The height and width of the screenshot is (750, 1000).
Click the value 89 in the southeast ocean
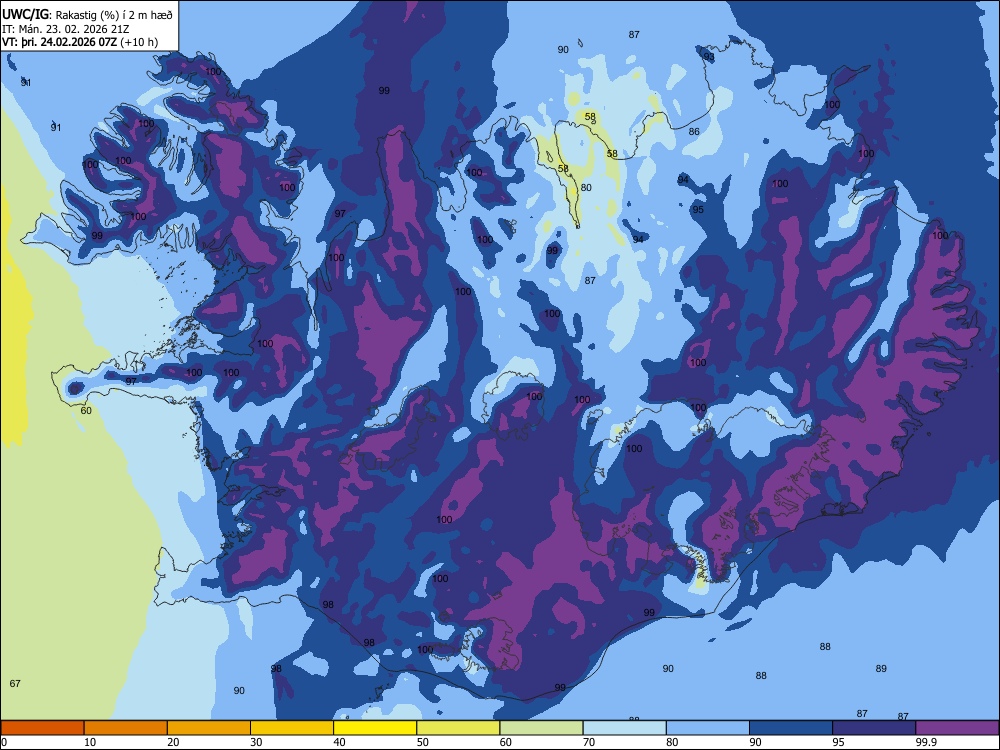point(881,669)
